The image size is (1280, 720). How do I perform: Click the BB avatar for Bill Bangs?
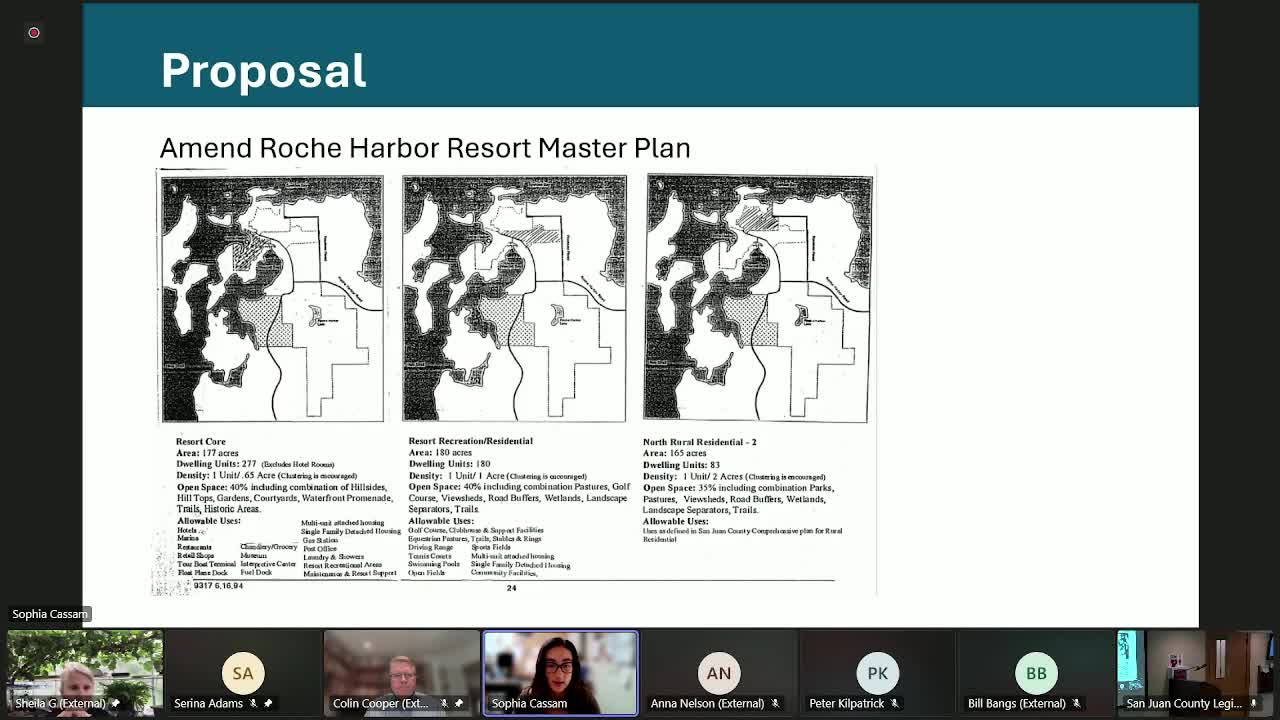[1036, 673]
